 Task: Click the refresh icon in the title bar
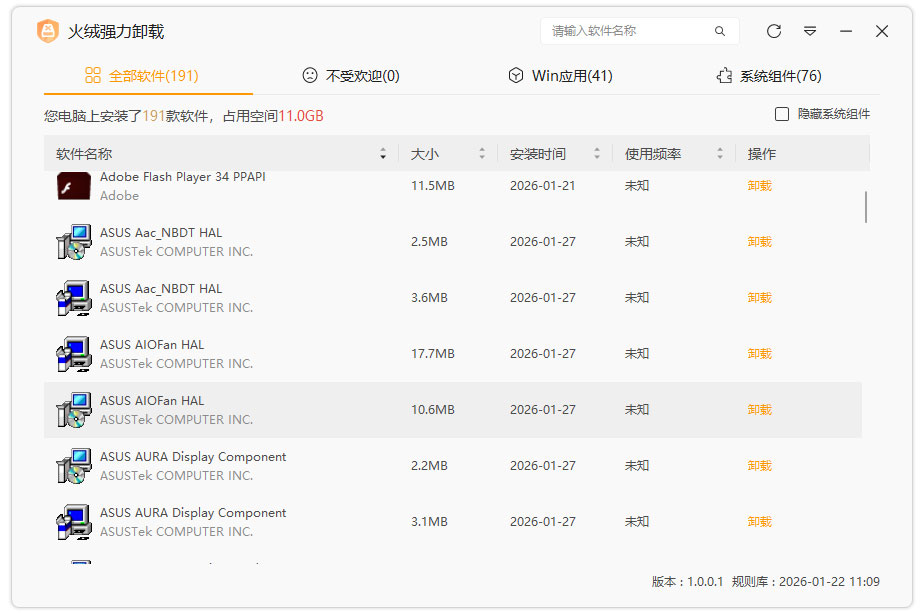point(773,31)
